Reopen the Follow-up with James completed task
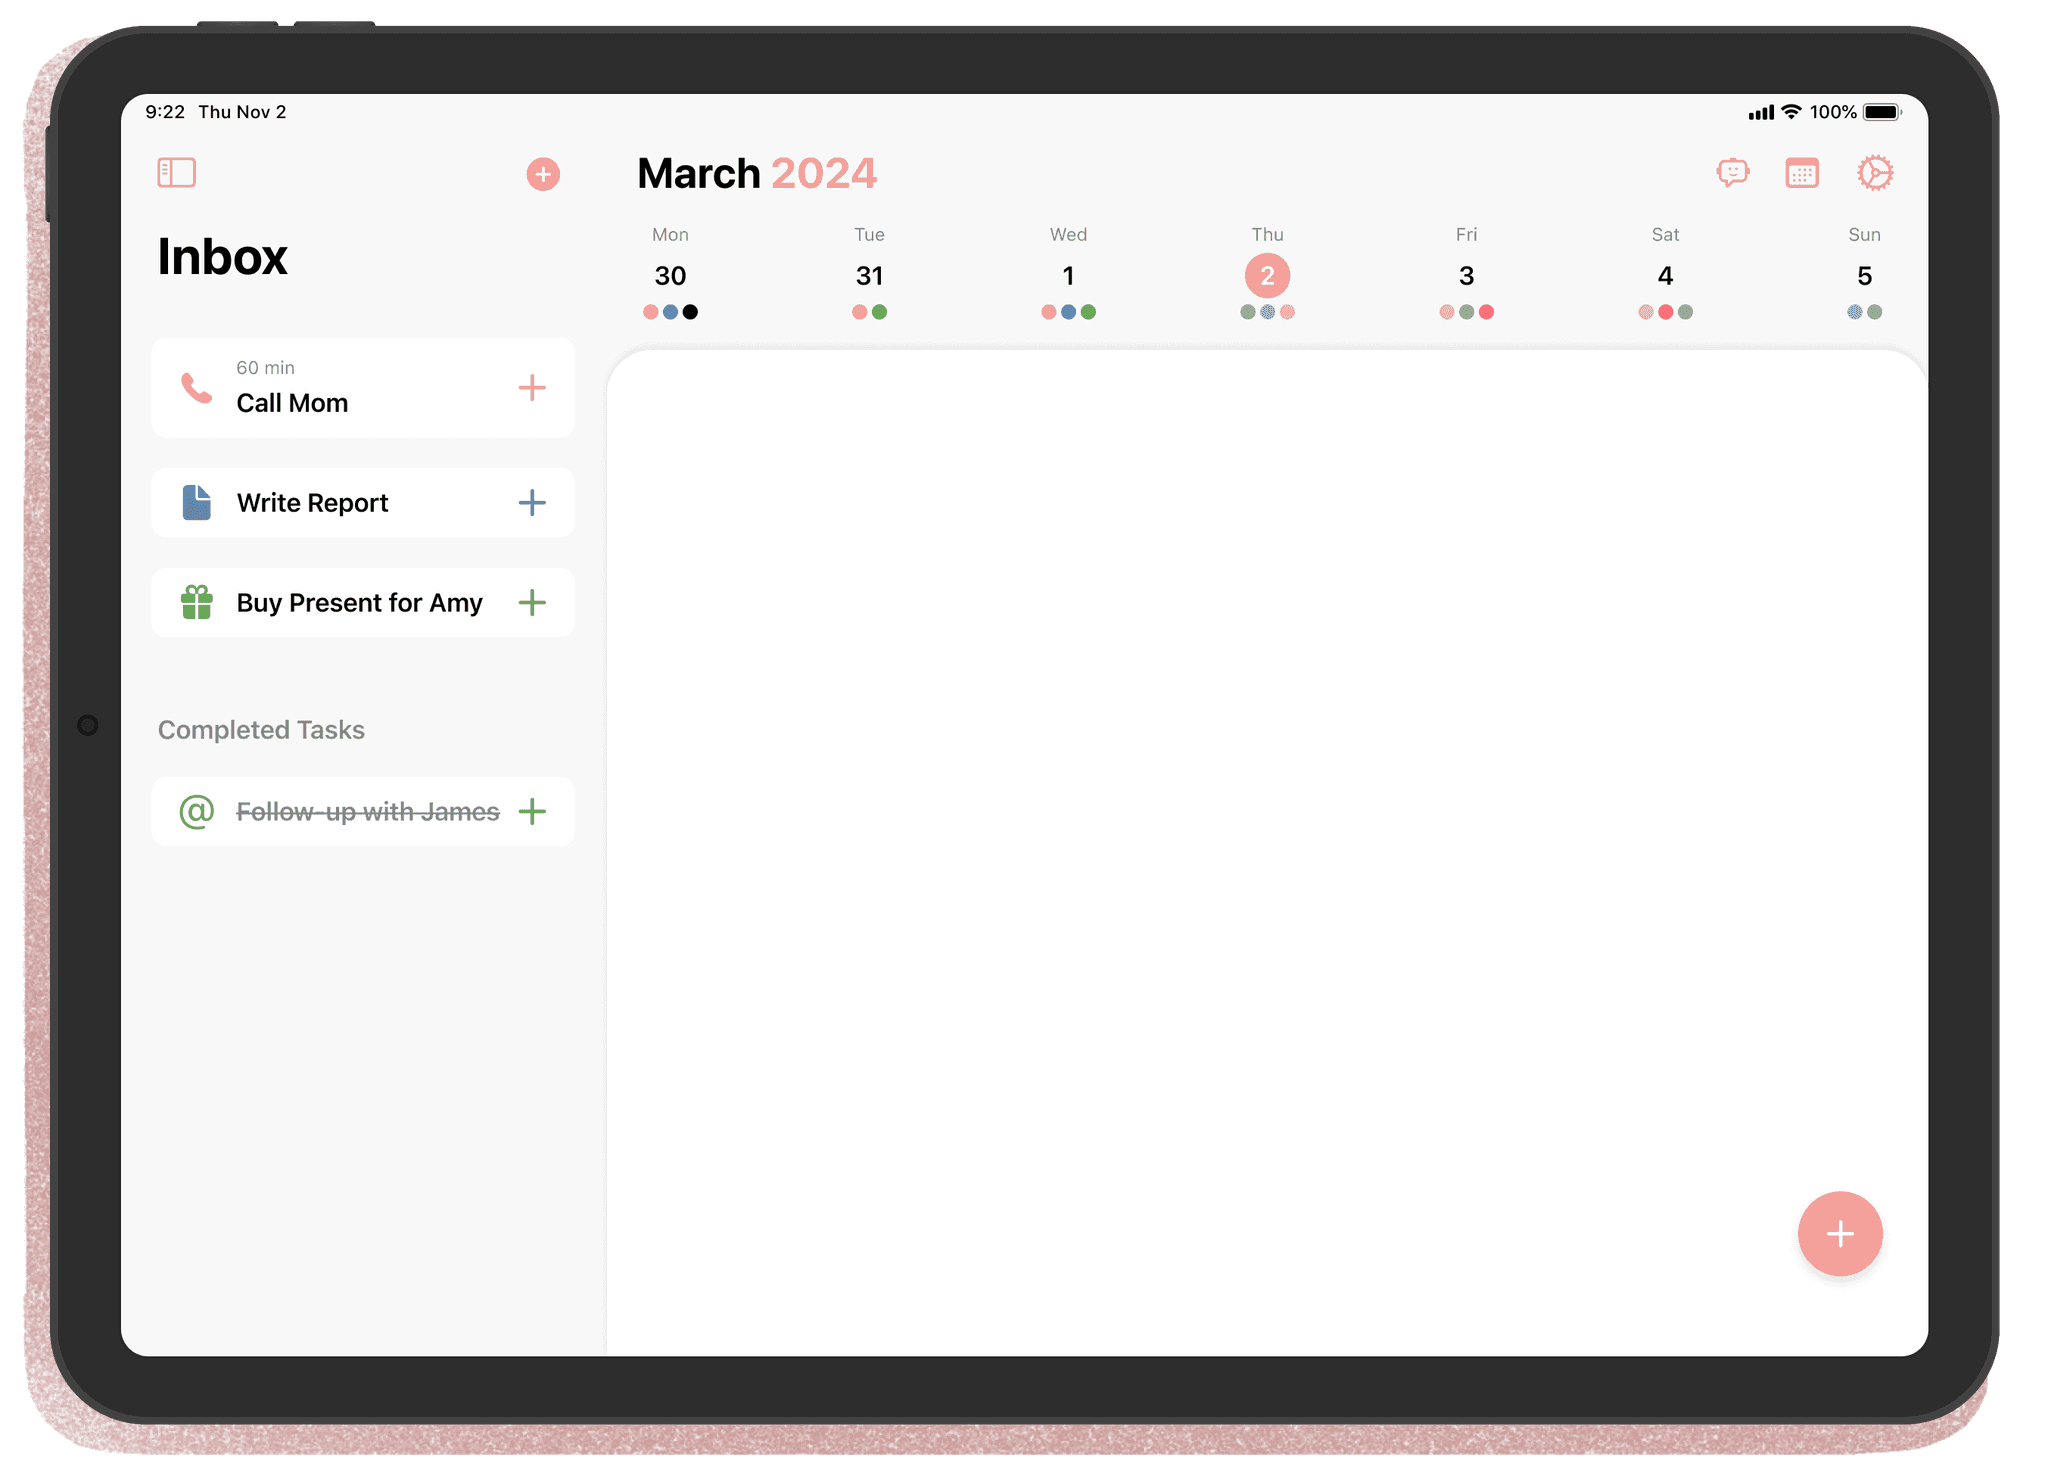 367,811
